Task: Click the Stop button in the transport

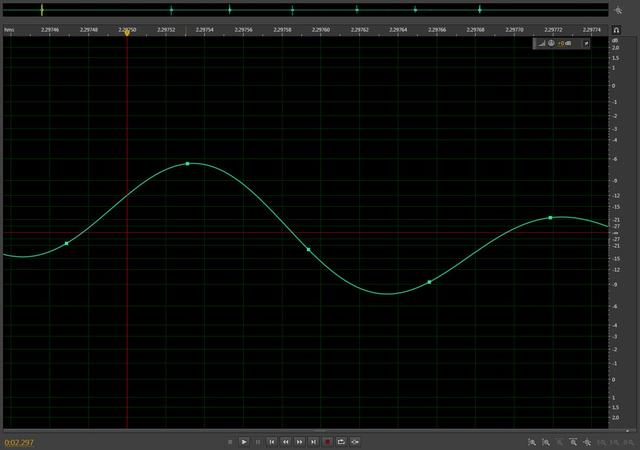Action: [x=229, y=441]
